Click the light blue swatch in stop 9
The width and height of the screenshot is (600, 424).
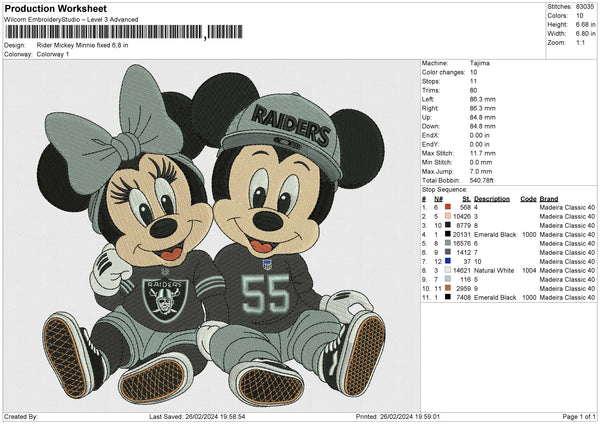(448, 279)
